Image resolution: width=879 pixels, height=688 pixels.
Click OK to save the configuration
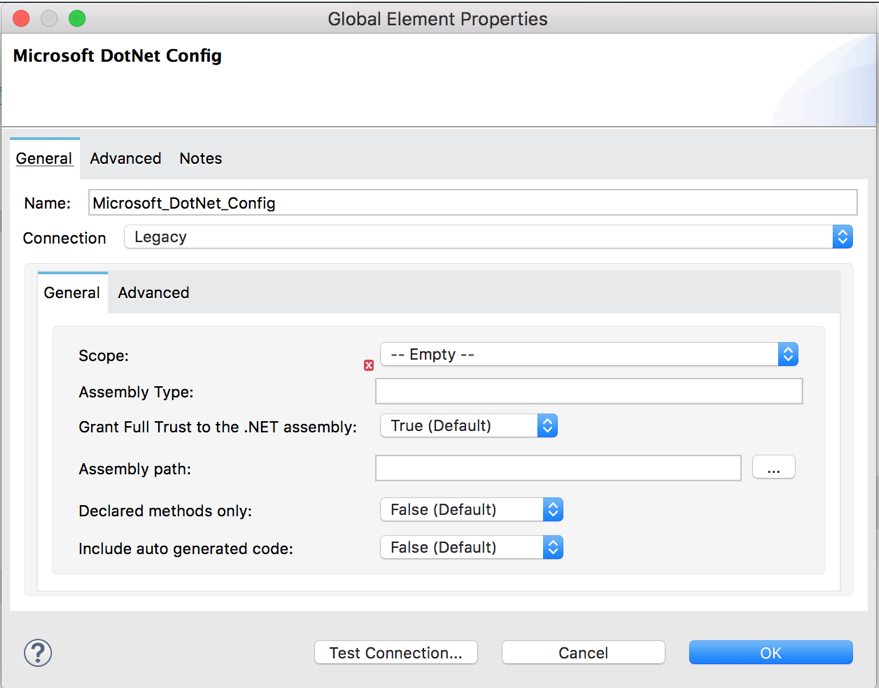click(x=770, y=652)
